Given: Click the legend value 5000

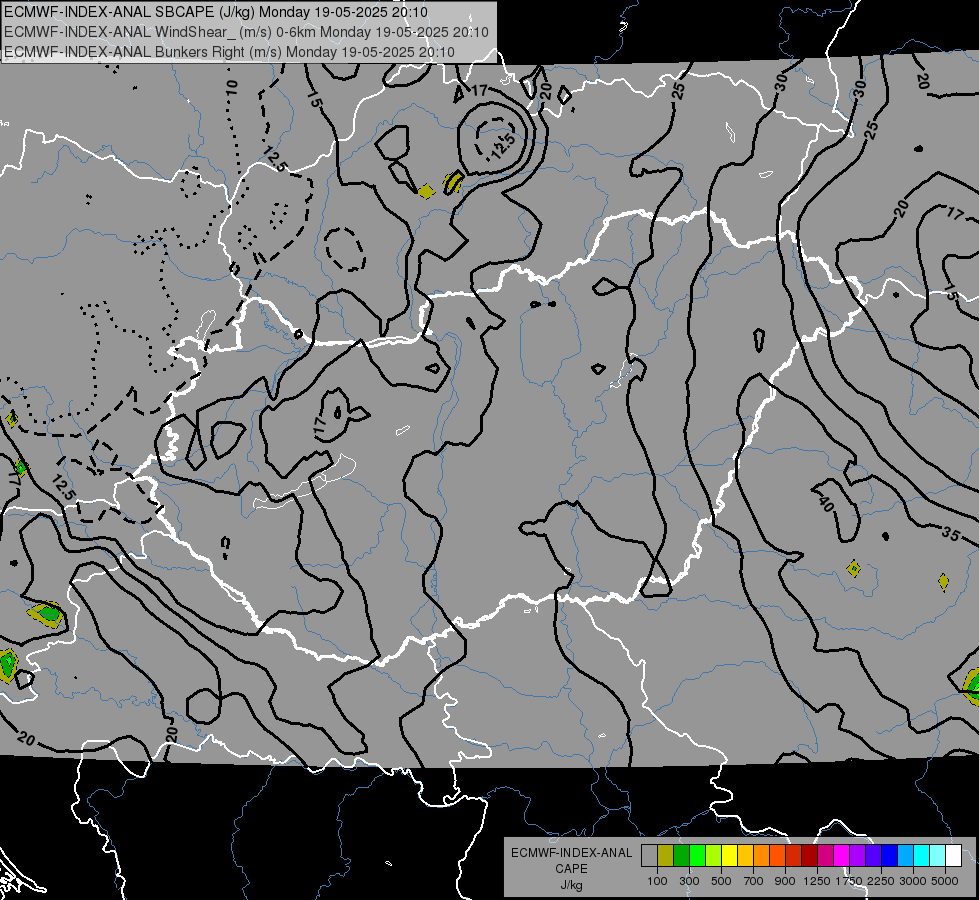Looking at the screenshot, I should [x=945, y=881].
